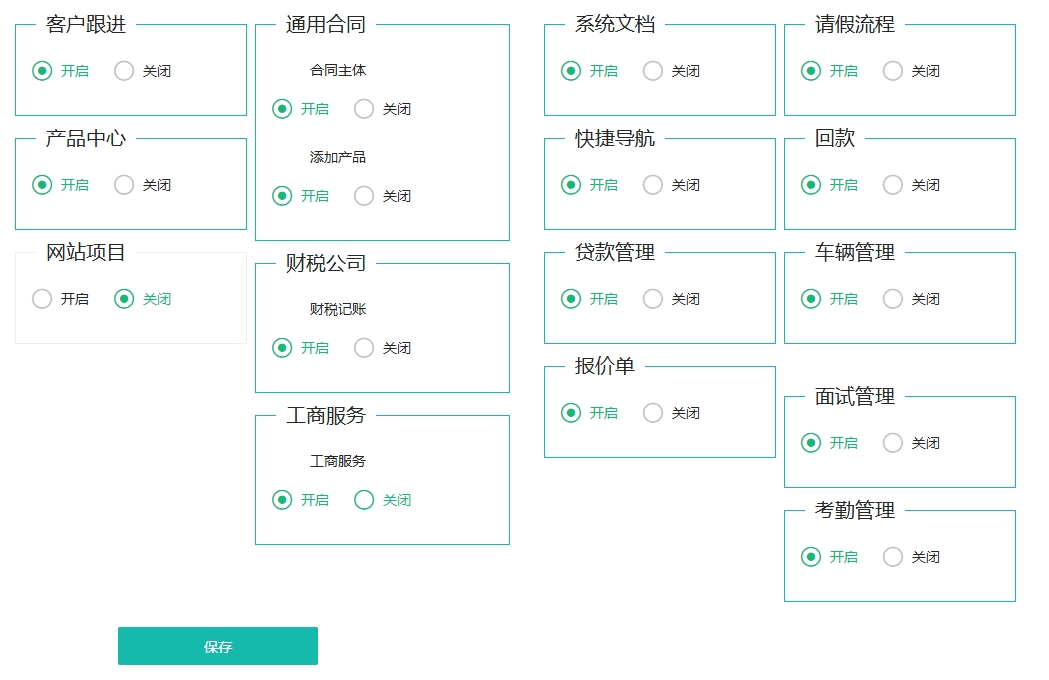
Task: Click the 保存 button
Action: 218,646
